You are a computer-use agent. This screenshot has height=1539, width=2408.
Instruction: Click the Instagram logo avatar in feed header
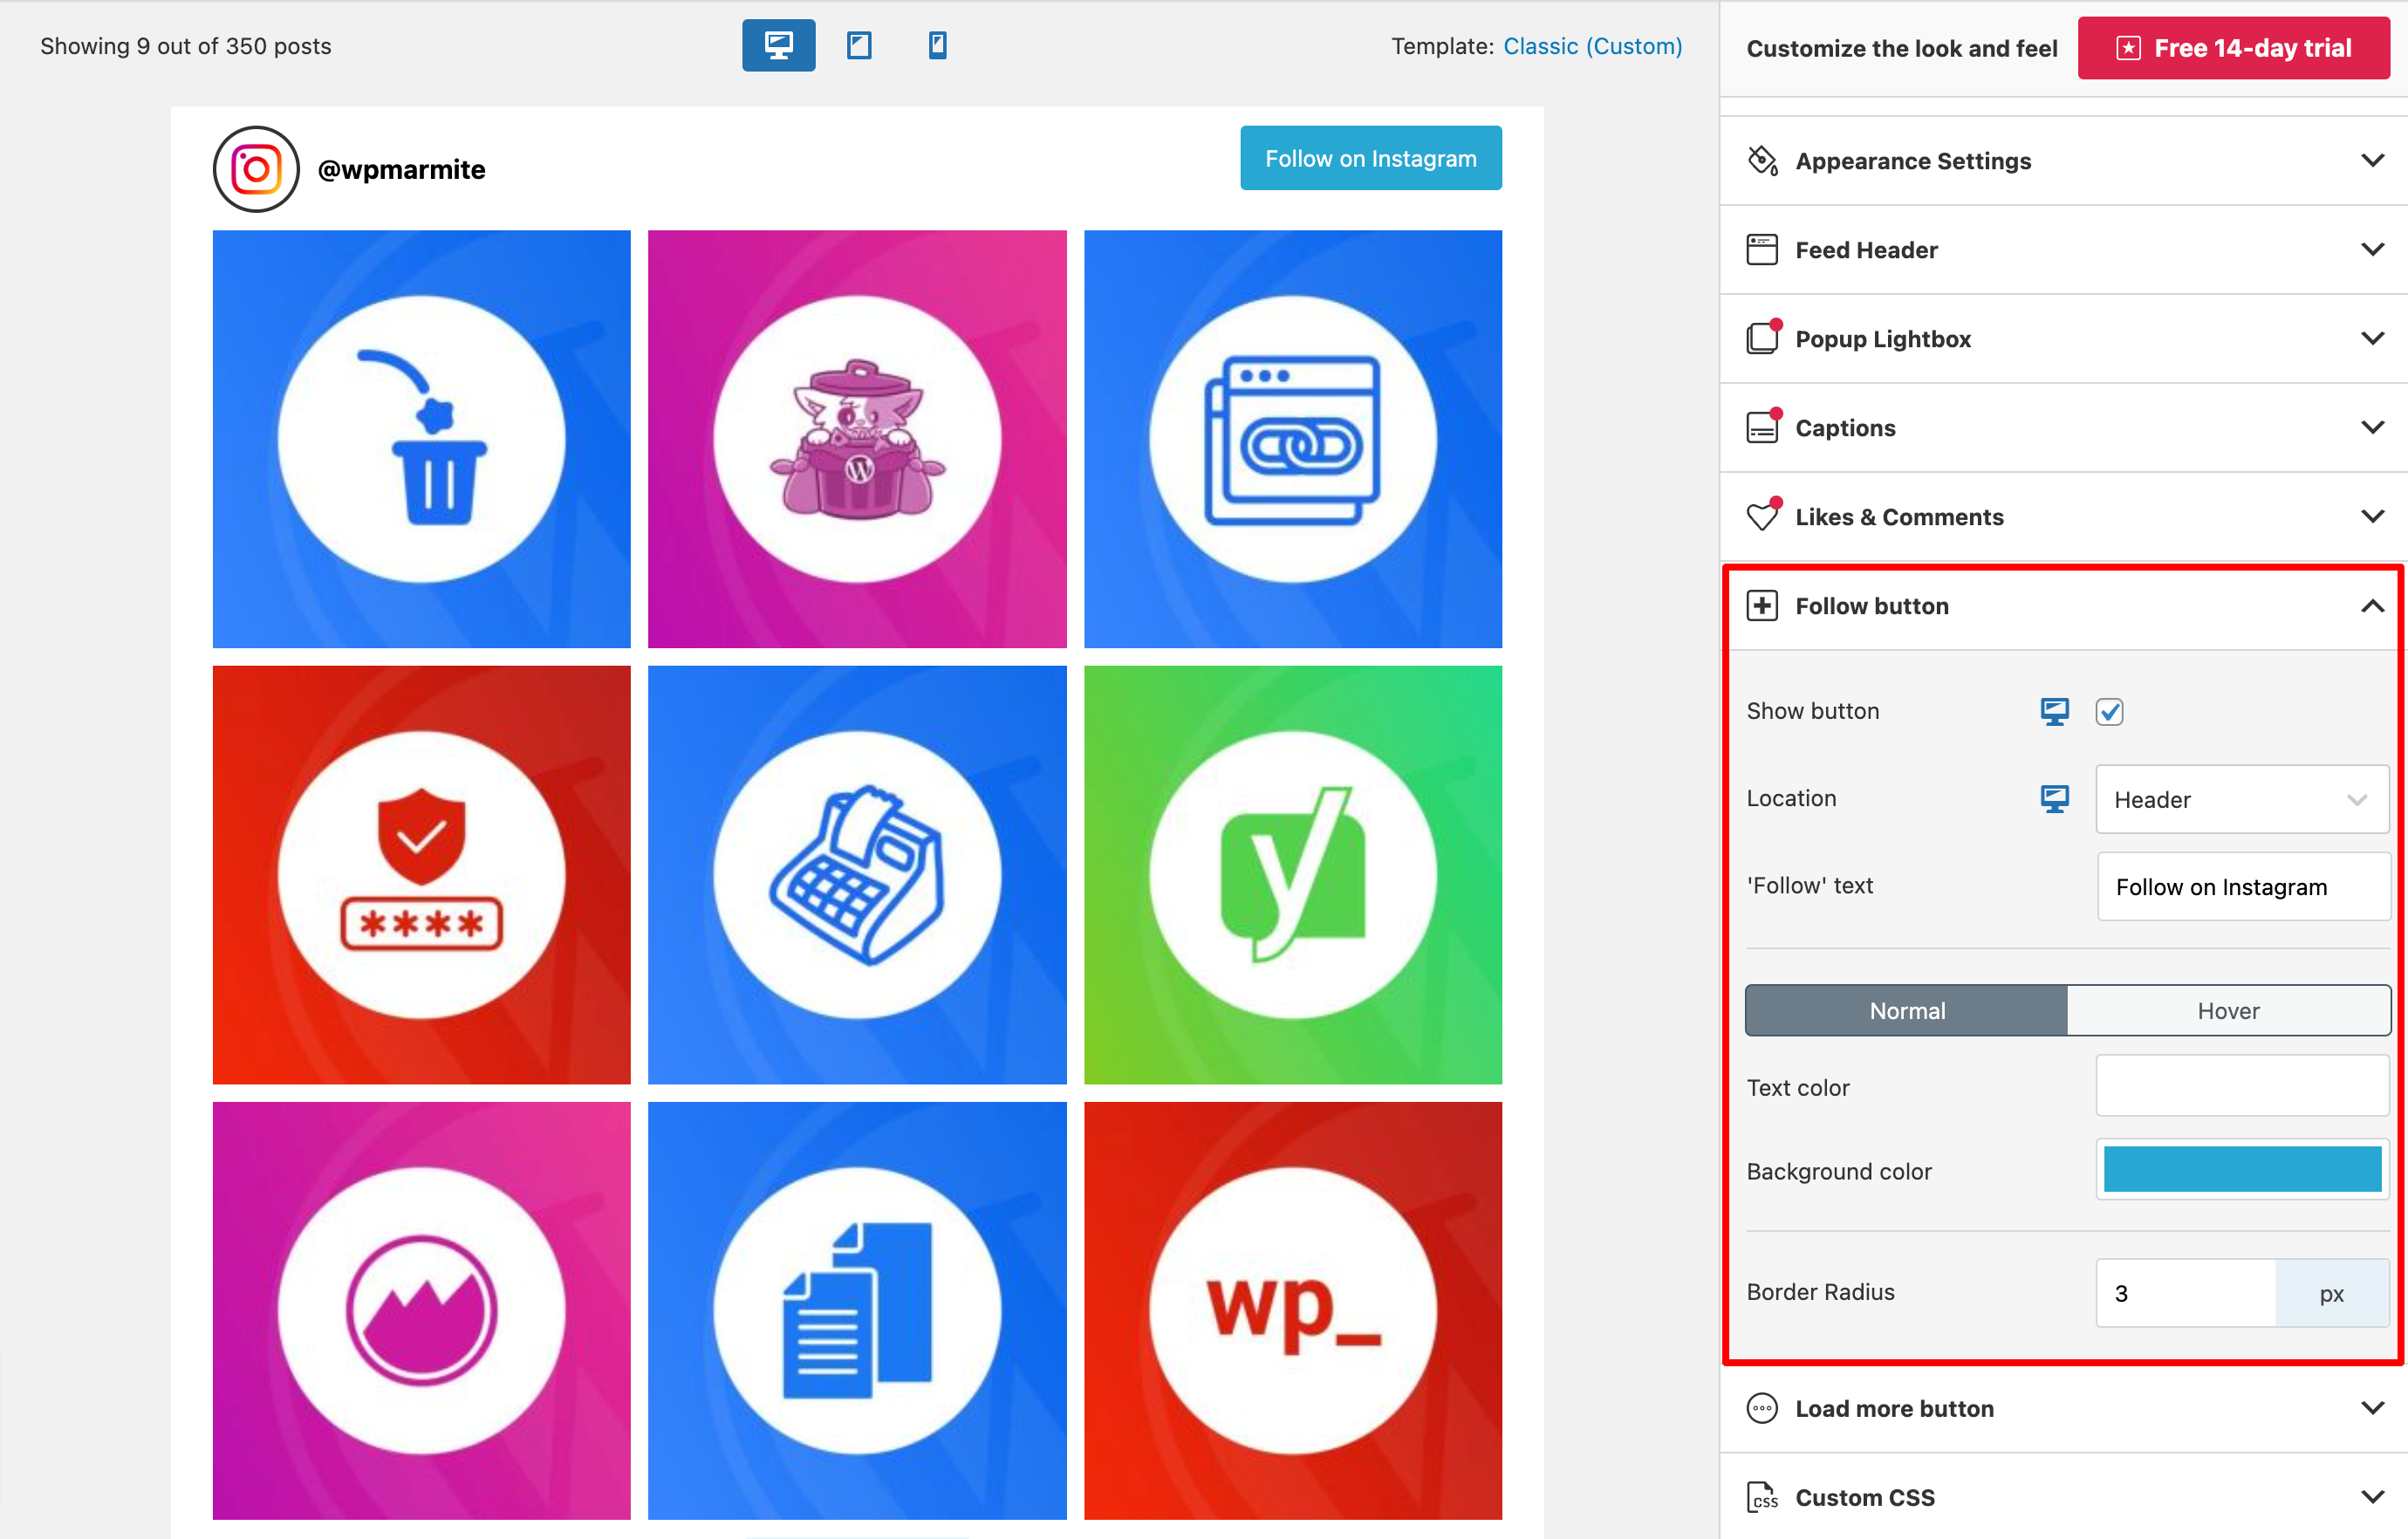(x=256, y=169)
